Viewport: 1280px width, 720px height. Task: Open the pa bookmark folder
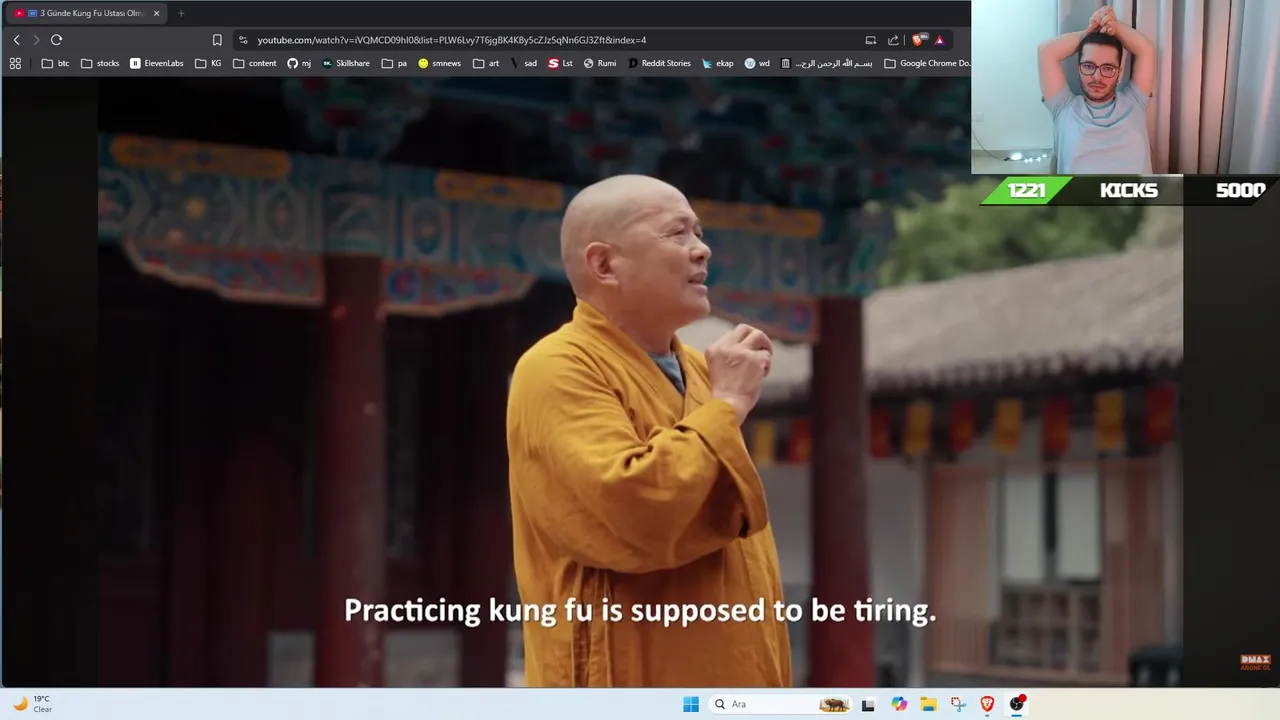[394, 63]
